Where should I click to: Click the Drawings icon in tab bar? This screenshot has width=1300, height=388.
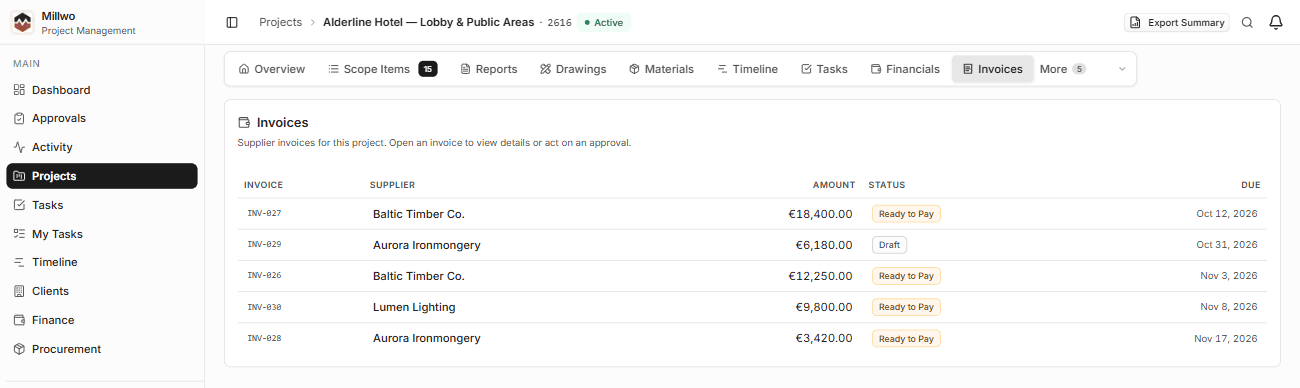[545, 69]
